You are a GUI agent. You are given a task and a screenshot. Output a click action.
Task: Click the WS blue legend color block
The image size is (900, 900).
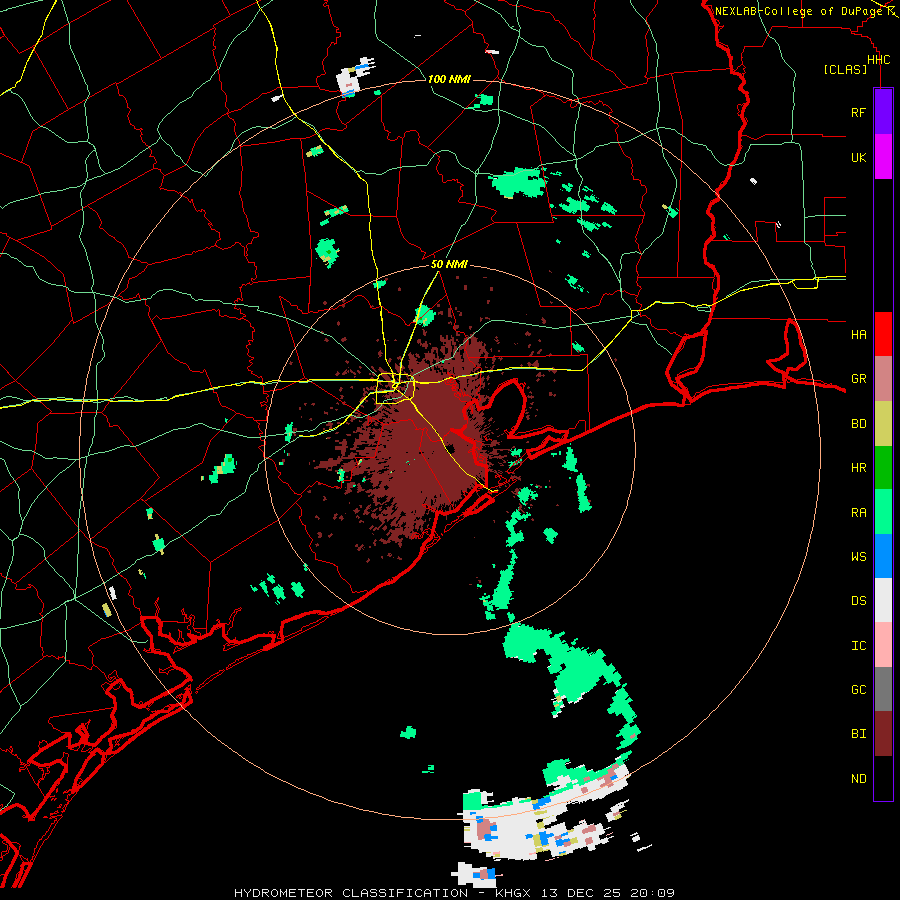pos(883,556)
